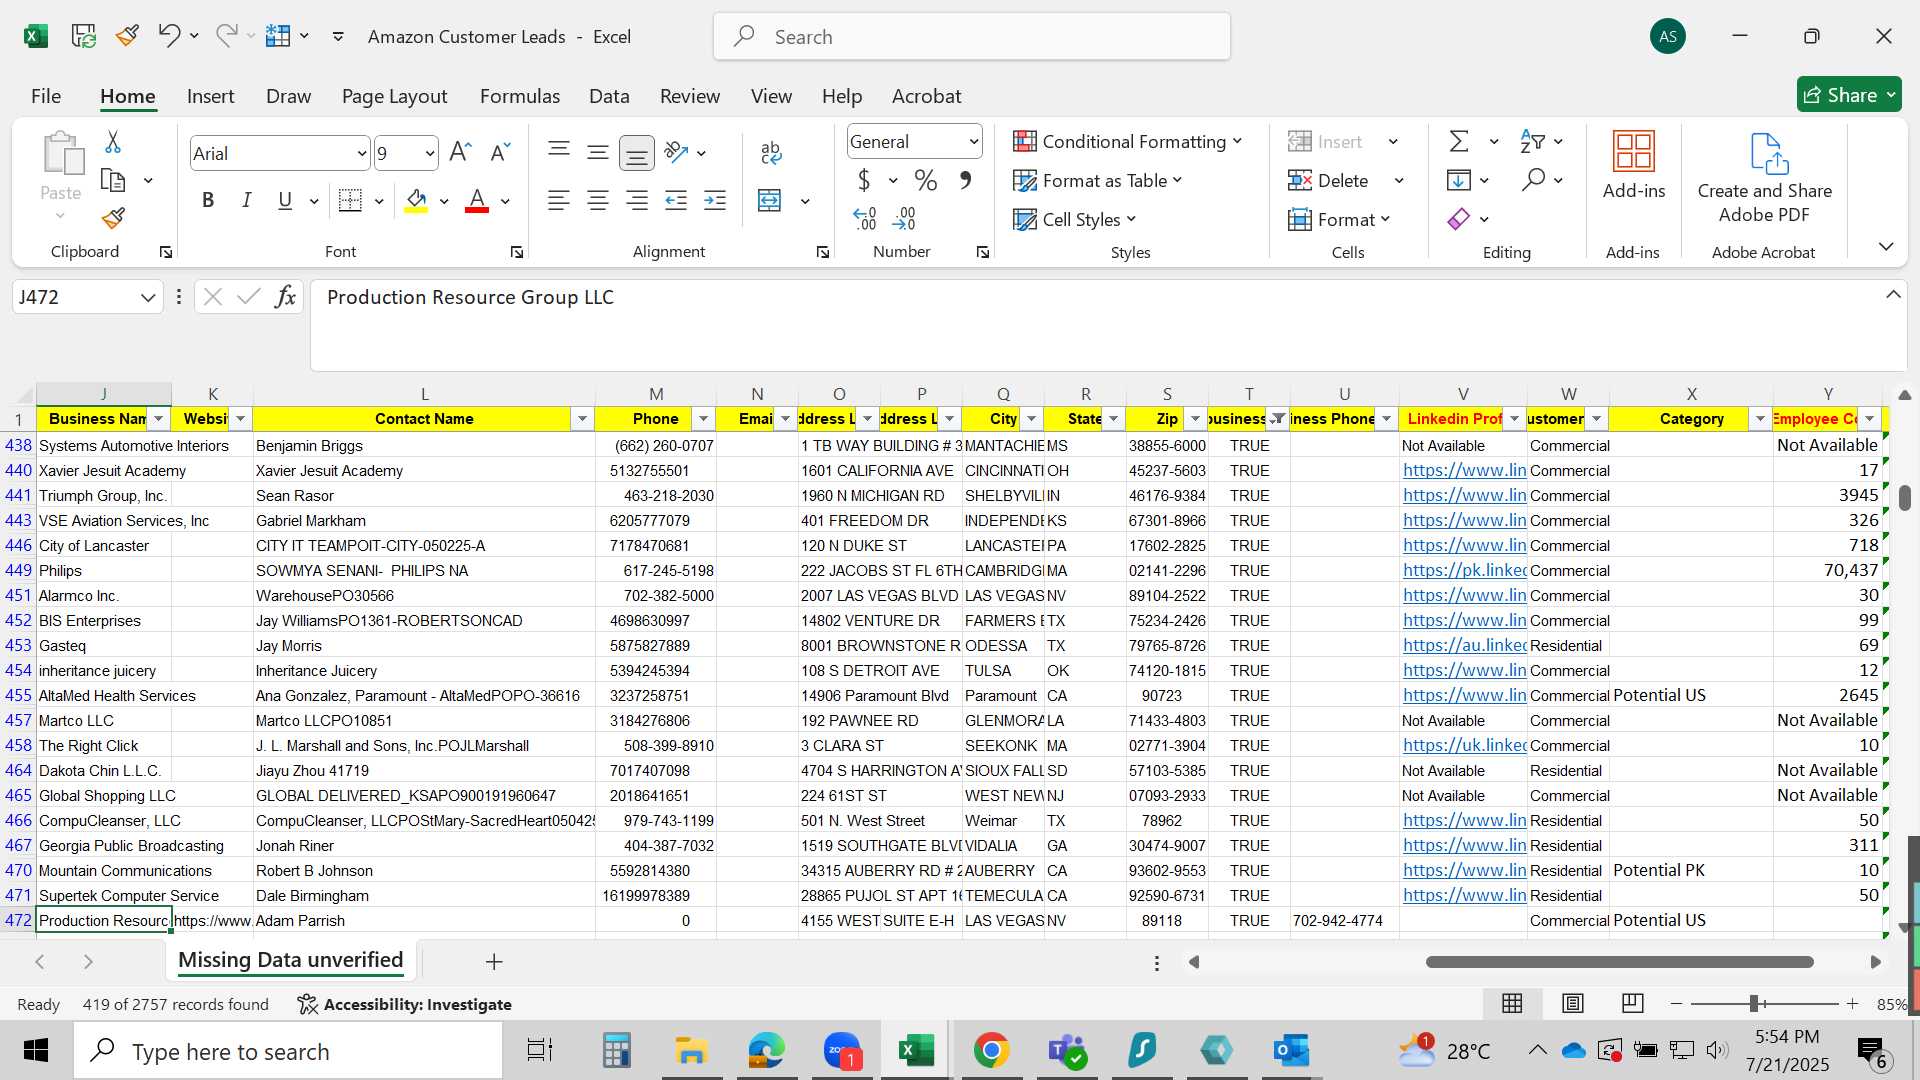
Task: Apply Comma Style number format
Action: click(965, 180)
